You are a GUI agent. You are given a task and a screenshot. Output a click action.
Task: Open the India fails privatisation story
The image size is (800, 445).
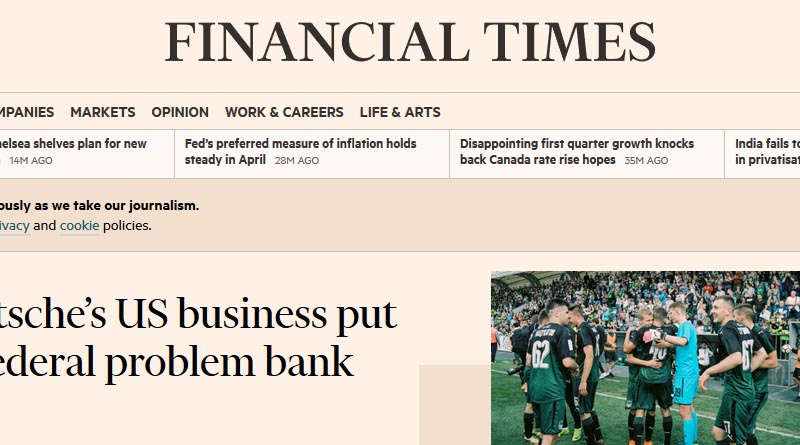click(767, 152)
